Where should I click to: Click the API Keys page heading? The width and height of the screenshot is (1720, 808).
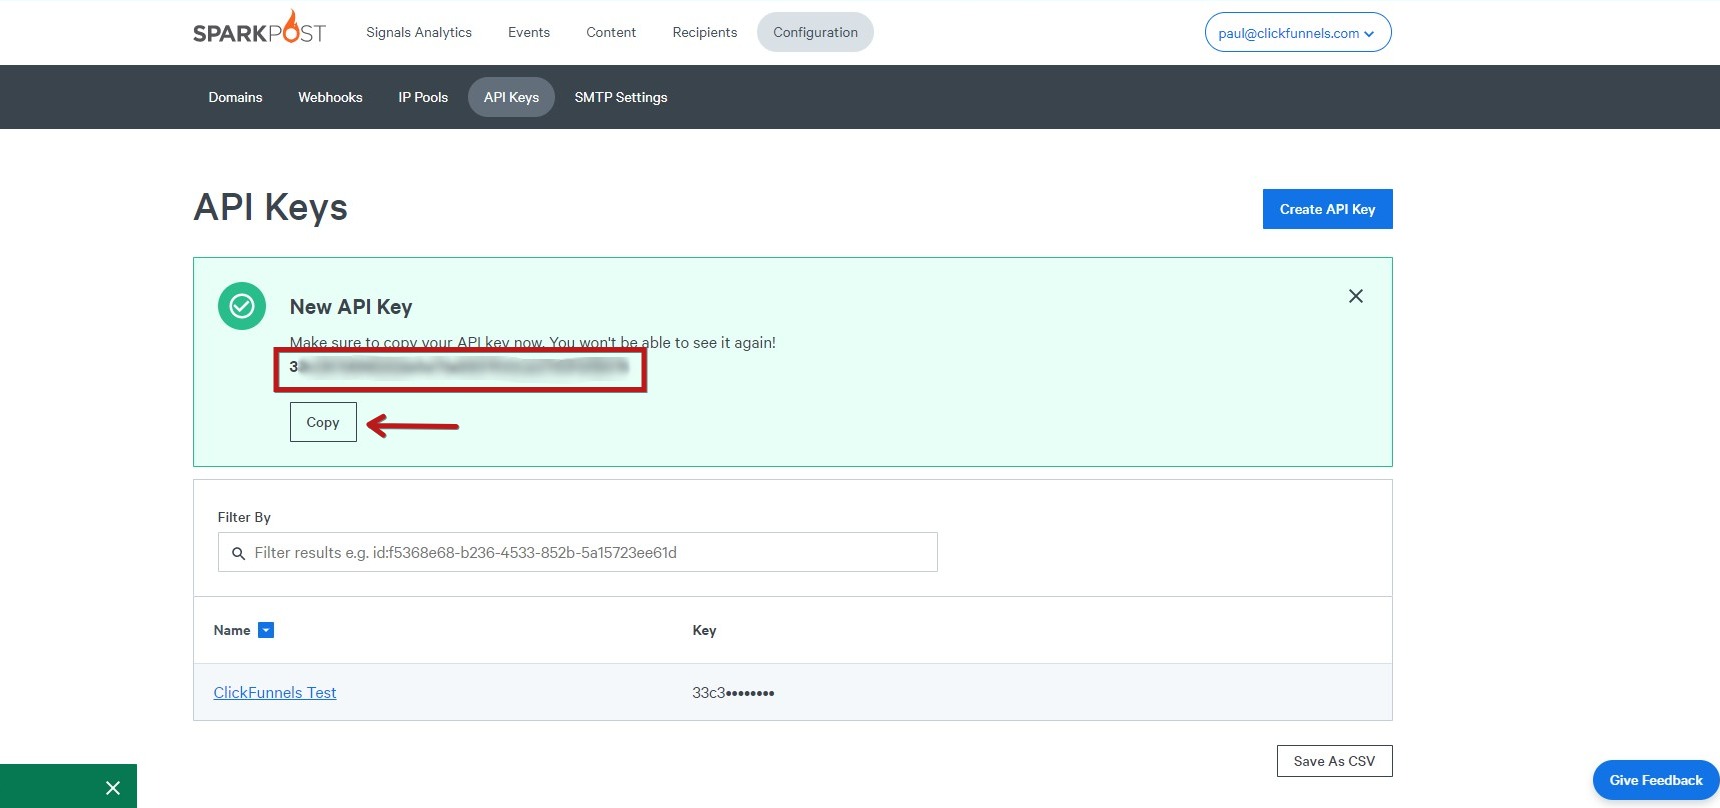click(x=271, y=207)
